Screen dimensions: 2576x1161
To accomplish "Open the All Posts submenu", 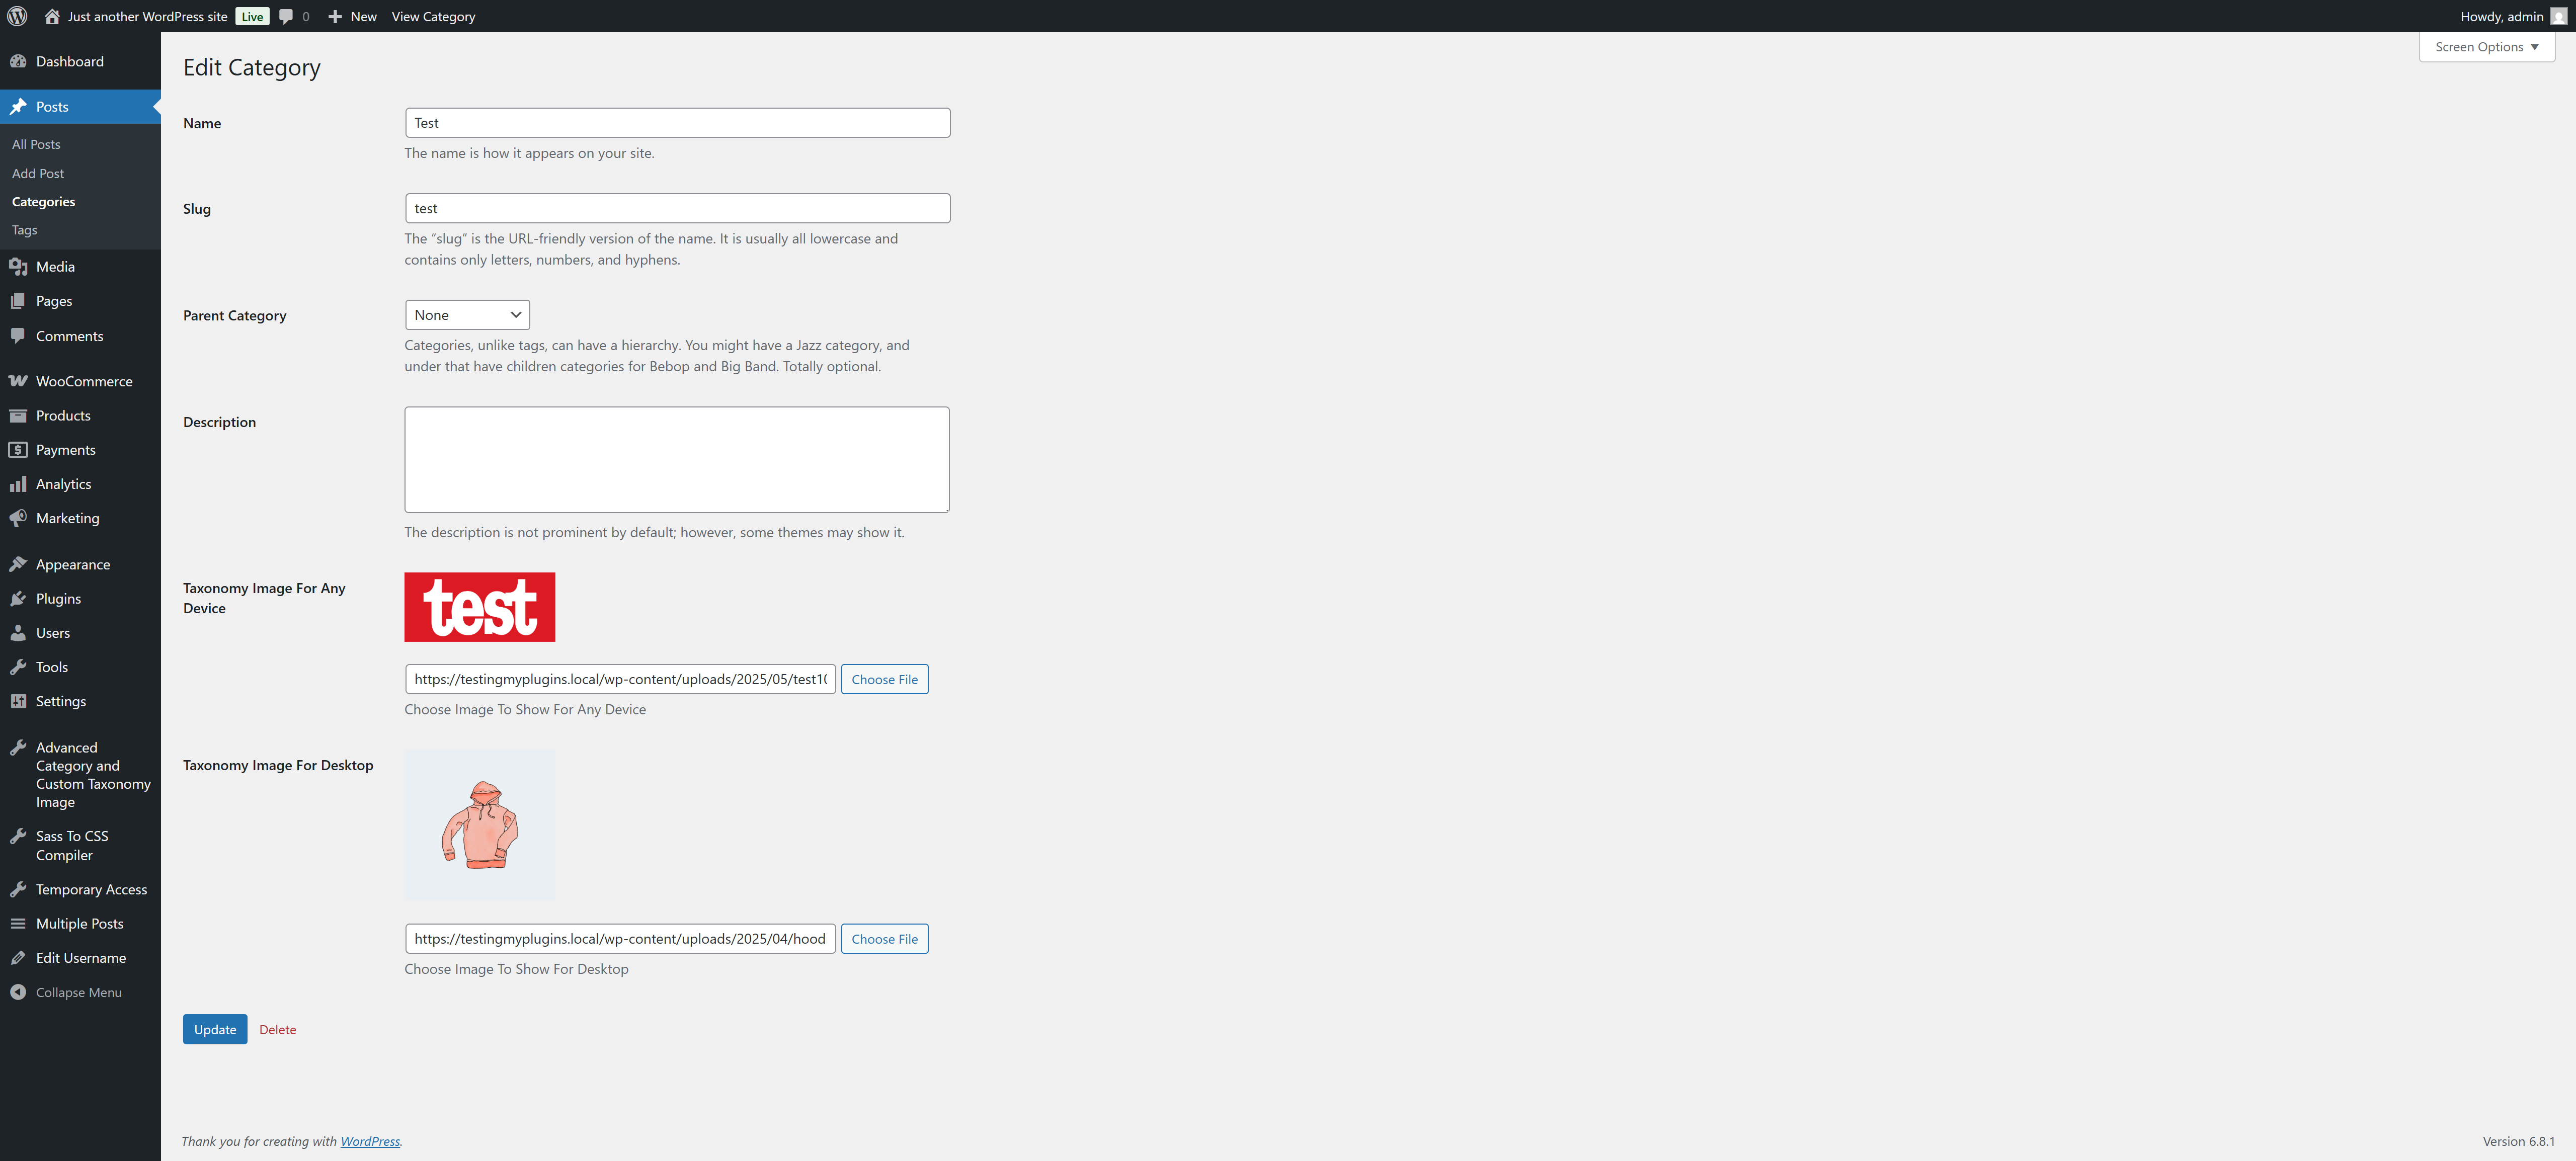I will (x=36, y=145).
